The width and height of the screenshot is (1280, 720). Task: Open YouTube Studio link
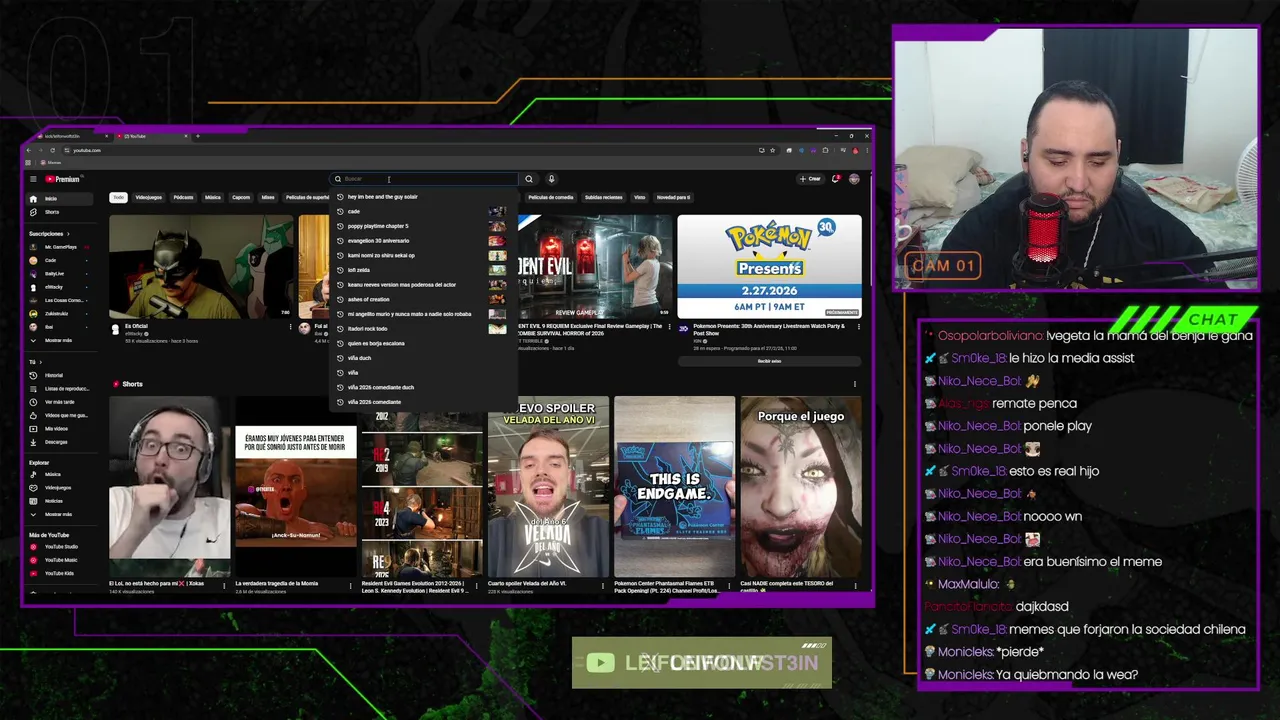[x=60, y=547]
